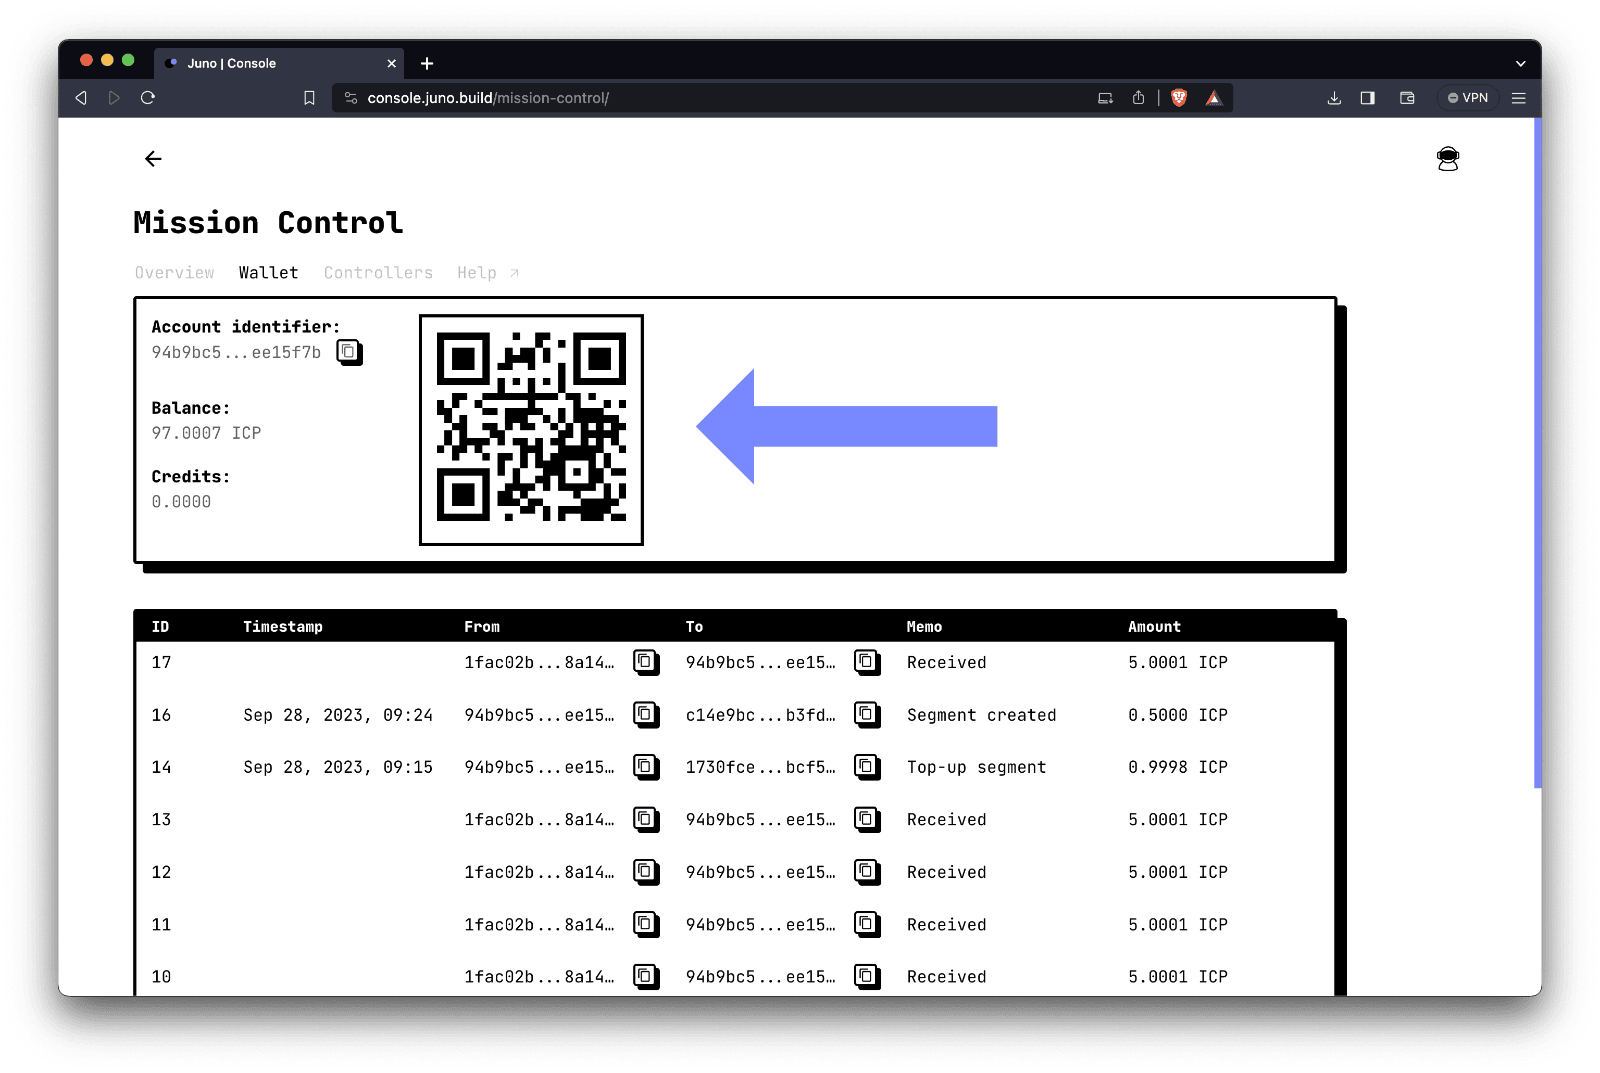Viewport: 1600px width, 1073px height.
Task: Expand the tab search chevron
Action: coord(1520,63)
